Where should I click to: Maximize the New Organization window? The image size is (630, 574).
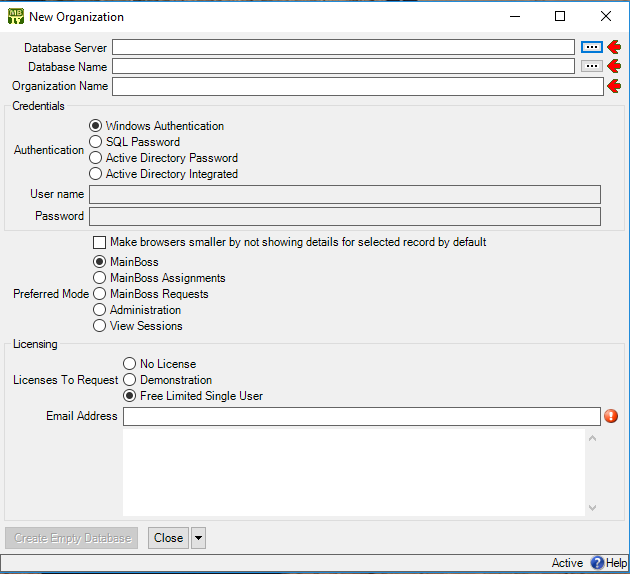[x=560, y=16]
